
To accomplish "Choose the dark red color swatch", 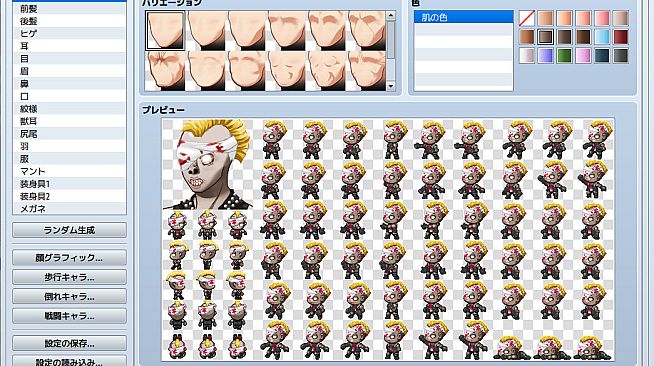I will click(x=621, y=37).
